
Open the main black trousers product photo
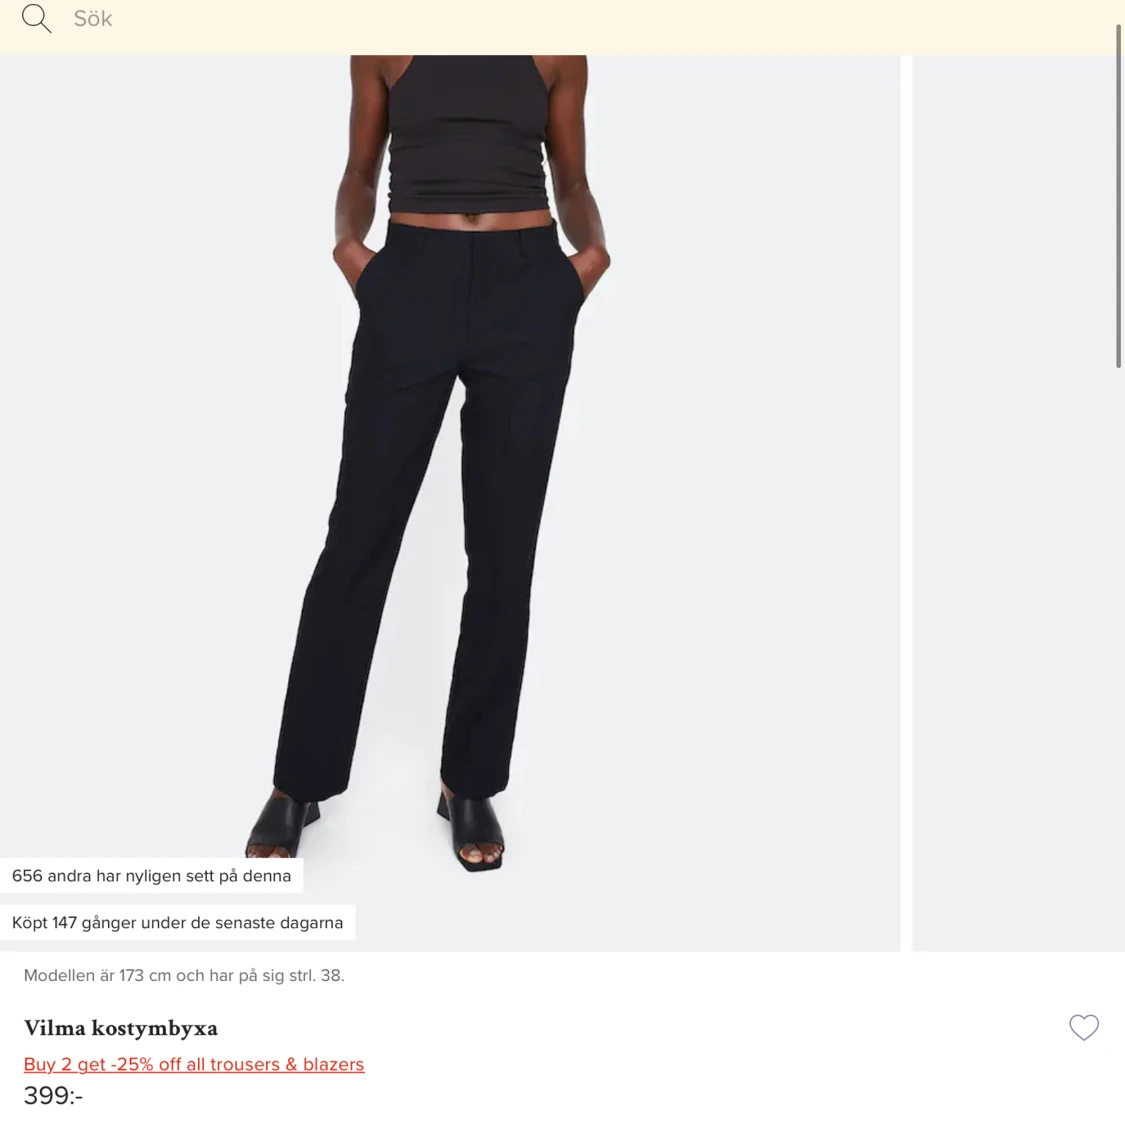tap(450, 503)
